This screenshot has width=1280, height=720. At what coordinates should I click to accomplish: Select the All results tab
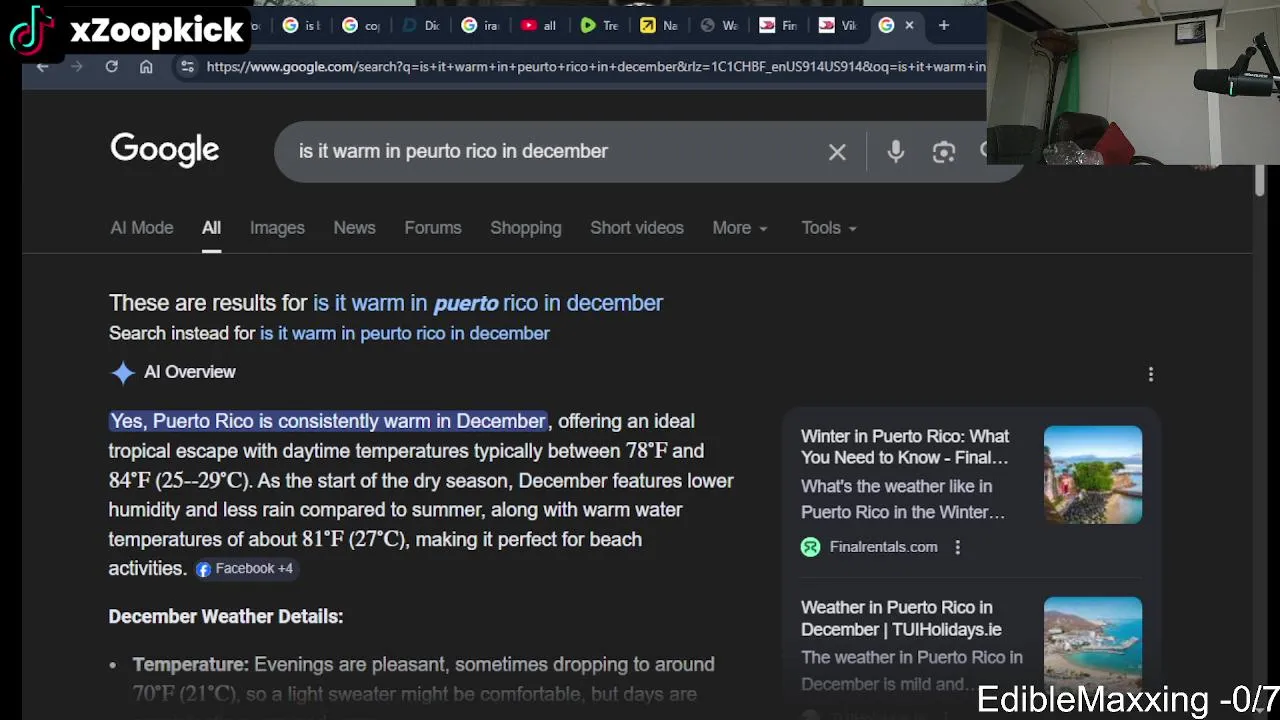point(211,228)
